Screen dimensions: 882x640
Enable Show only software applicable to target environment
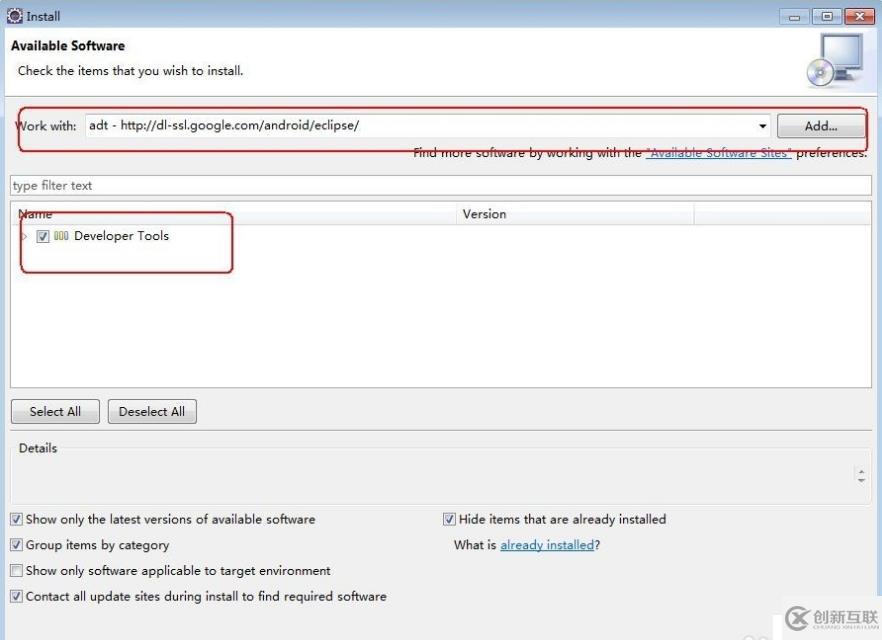click(17, 571)
